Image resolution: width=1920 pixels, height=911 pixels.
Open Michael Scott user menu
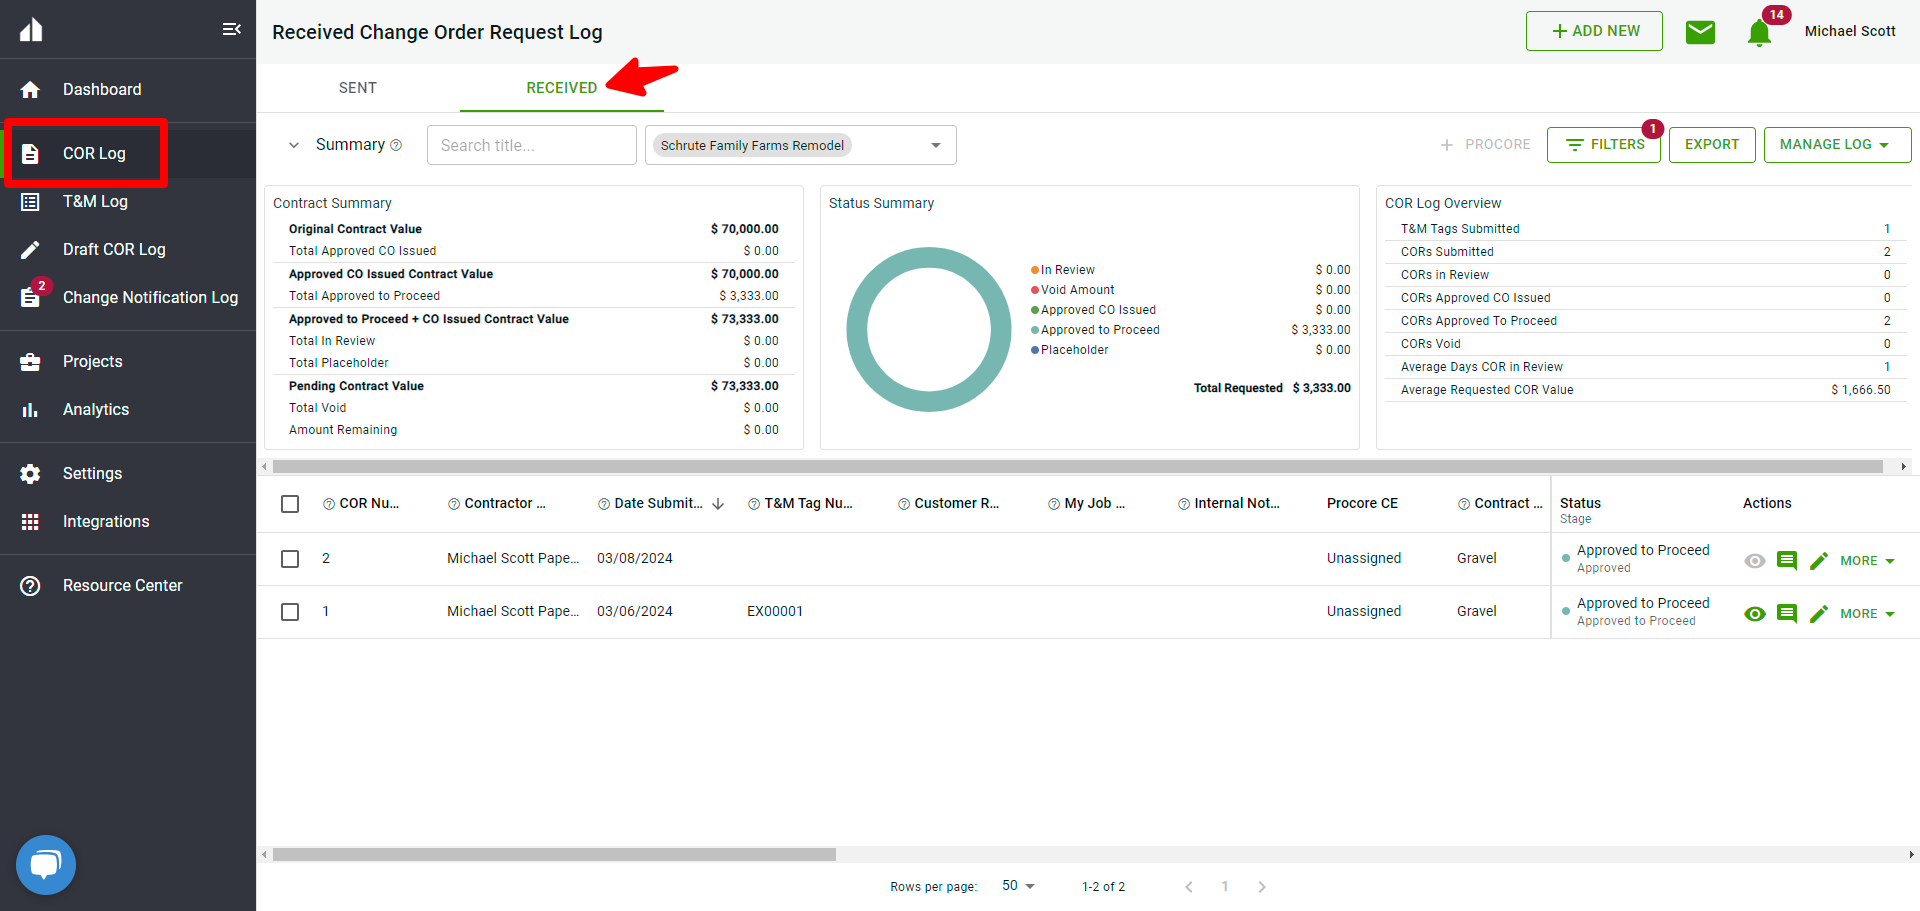pos(1850,31)
